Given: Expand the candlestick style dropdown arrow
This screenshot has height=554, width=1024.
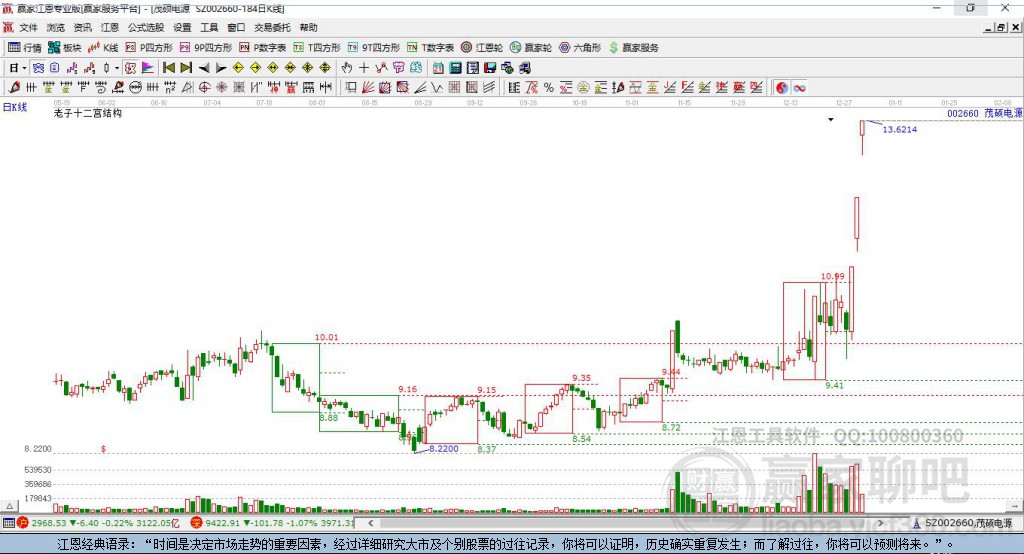Looking at the screenshot, I should pos(117,68).
